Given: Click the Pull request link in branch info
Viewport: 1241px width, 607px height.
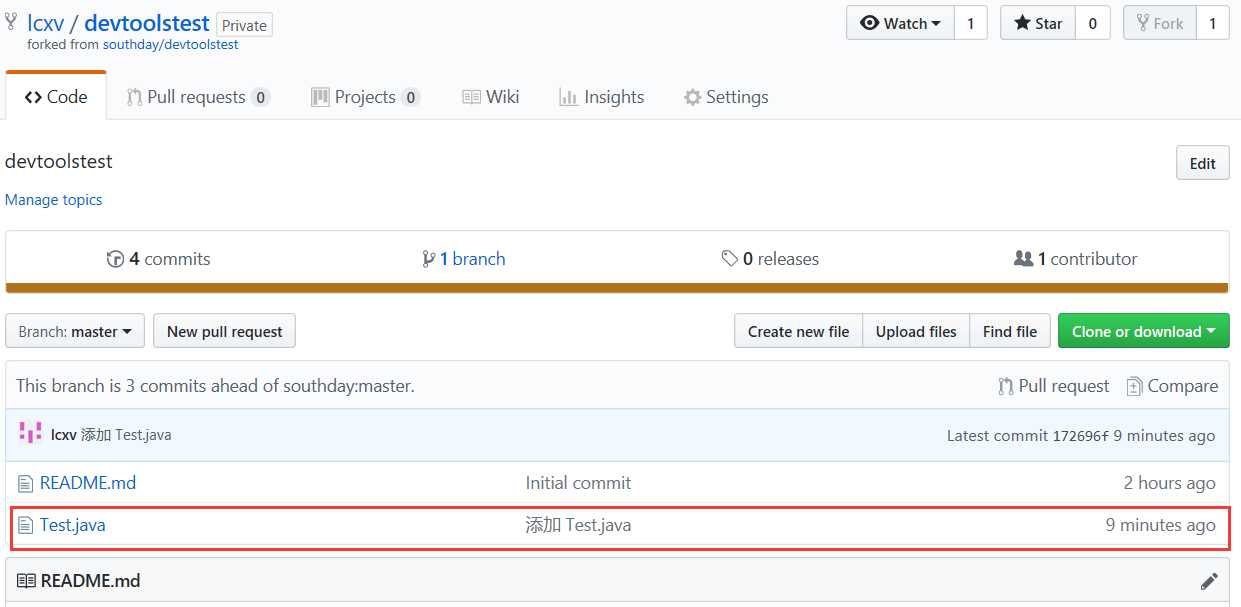Looking at the screenshot, I should (1054, 386).
